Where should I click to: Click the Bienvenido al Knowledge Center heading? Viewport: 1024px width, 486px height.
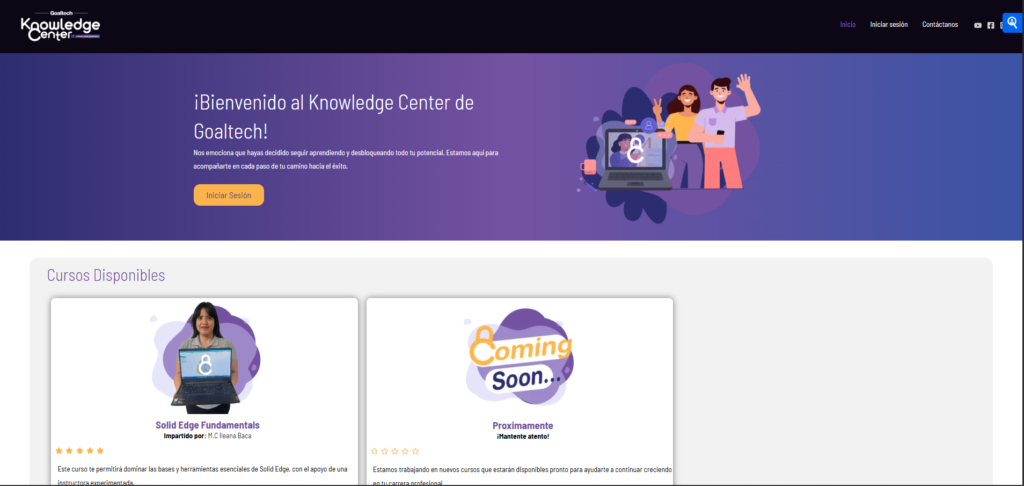coord(333,116)
